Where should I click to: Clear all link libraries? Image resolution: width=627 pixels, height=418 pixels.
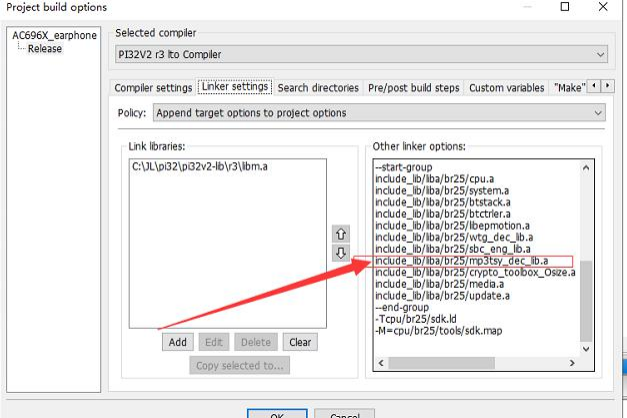300,342
